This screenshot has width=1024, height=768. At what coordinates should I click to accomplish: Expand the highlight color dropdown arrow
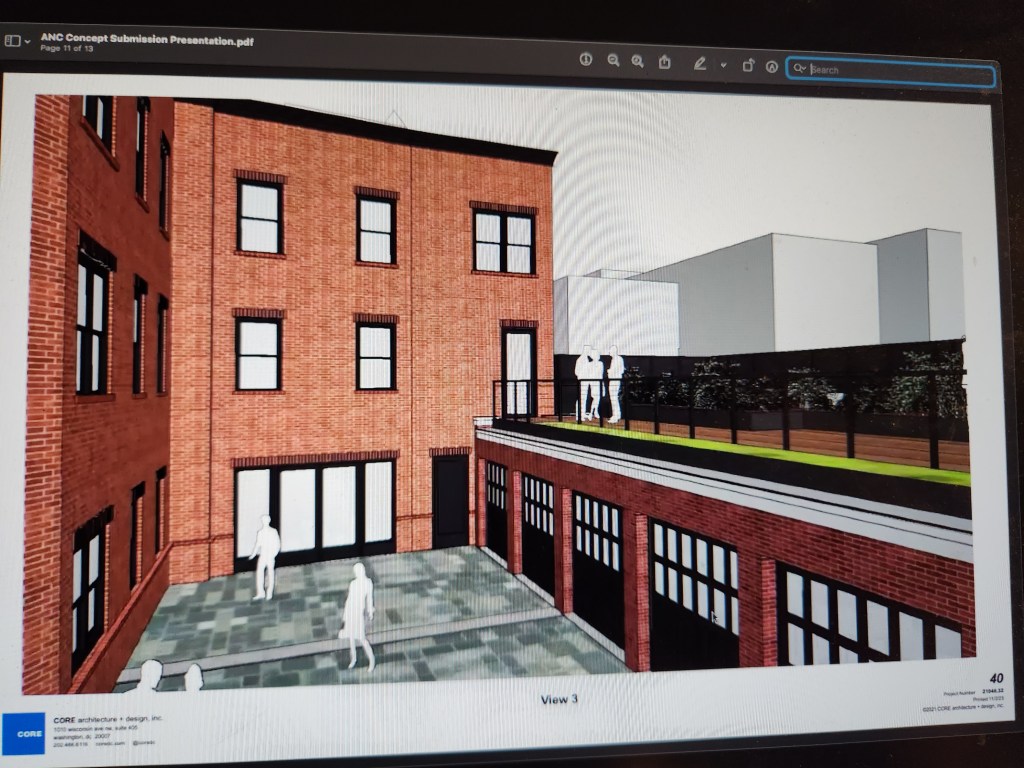click(x=723, y=65)
